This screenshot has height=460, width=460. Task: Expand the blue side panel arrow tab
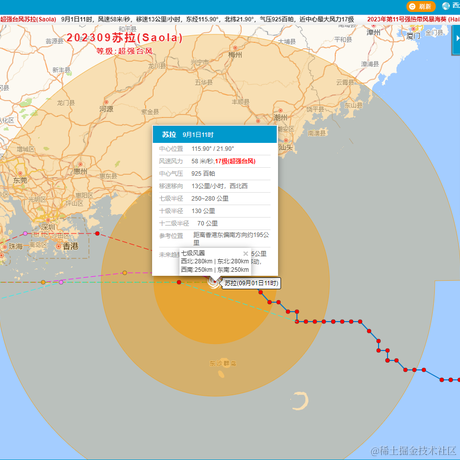click(456, 39)
